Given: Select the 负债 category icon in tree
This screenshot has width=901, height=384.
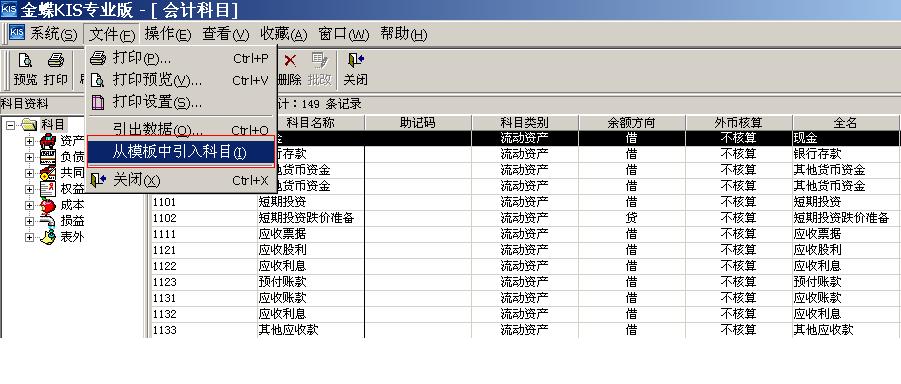Looking at the screenshot, I should pos(48,157).
